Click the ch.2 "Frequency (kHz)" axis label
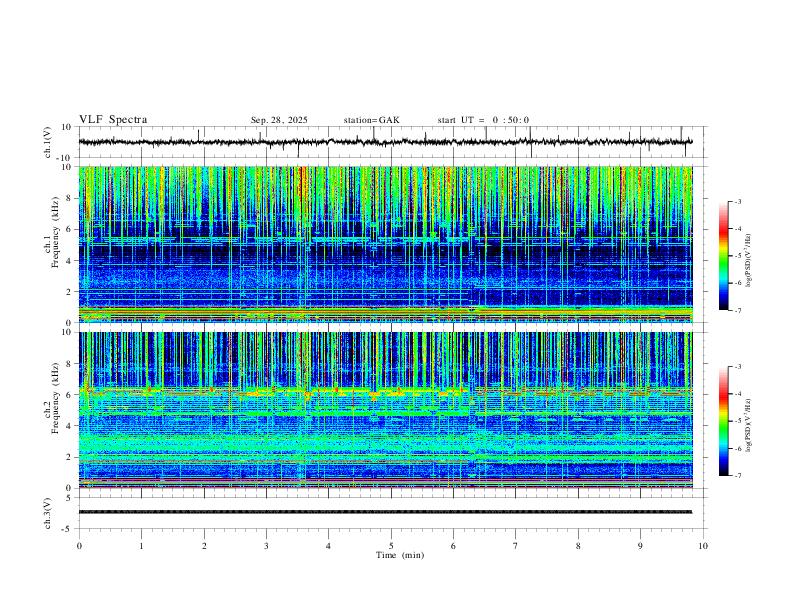 click(x=55, y=397)
